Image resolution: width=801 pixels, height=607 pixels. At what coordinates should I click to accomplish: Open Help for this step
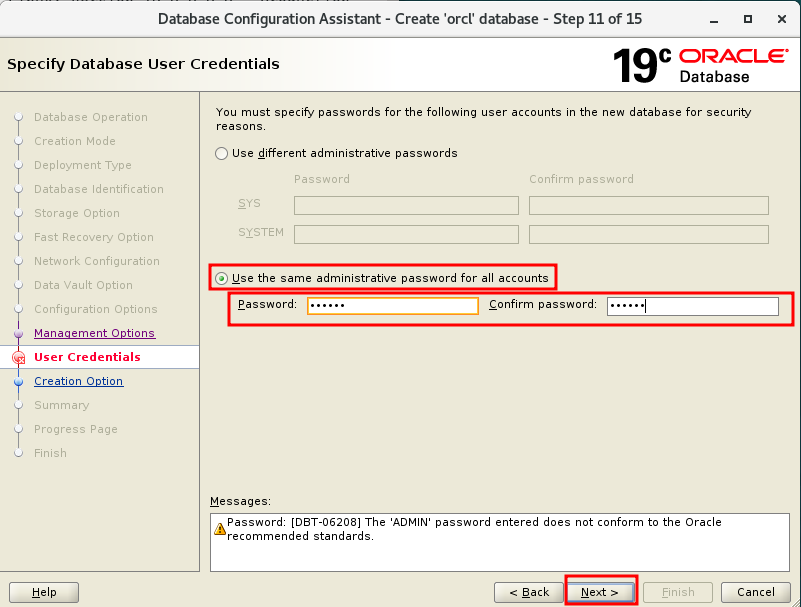[44, 592]
